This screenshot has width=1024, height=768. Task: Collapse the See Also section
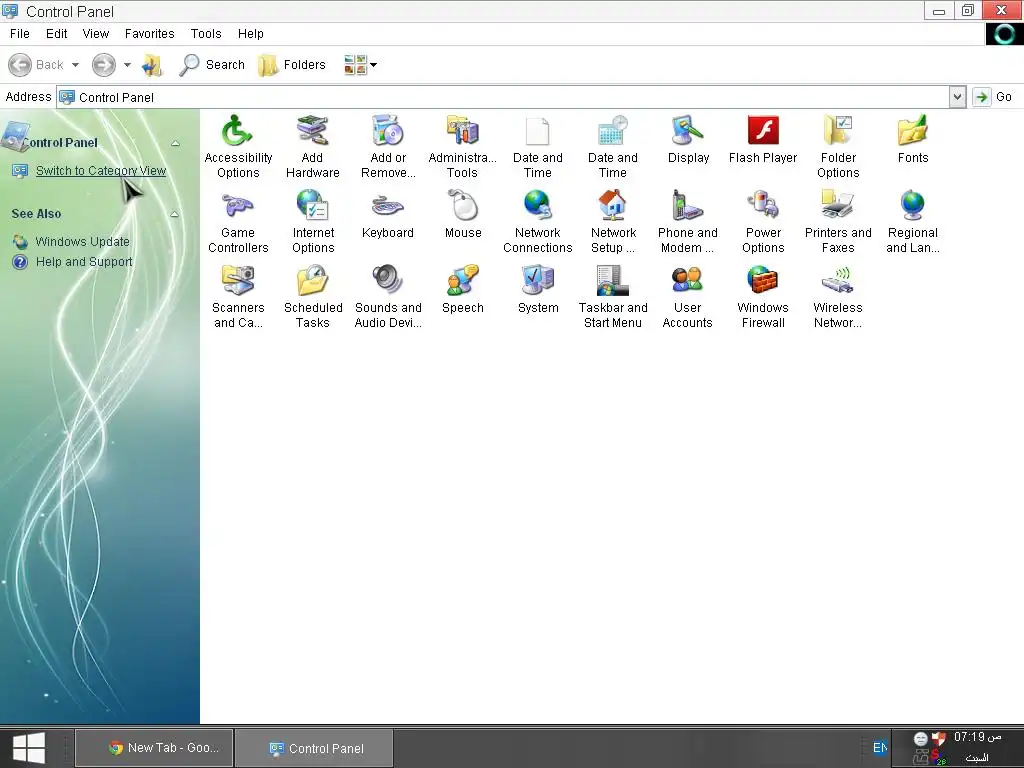(x=174, y=214)
